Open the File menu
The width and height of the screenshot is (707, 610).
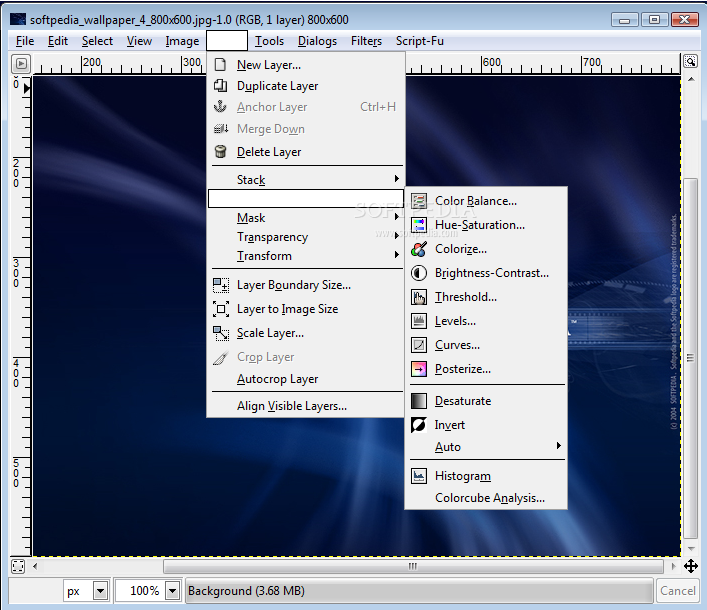click(x=25, y=41)
